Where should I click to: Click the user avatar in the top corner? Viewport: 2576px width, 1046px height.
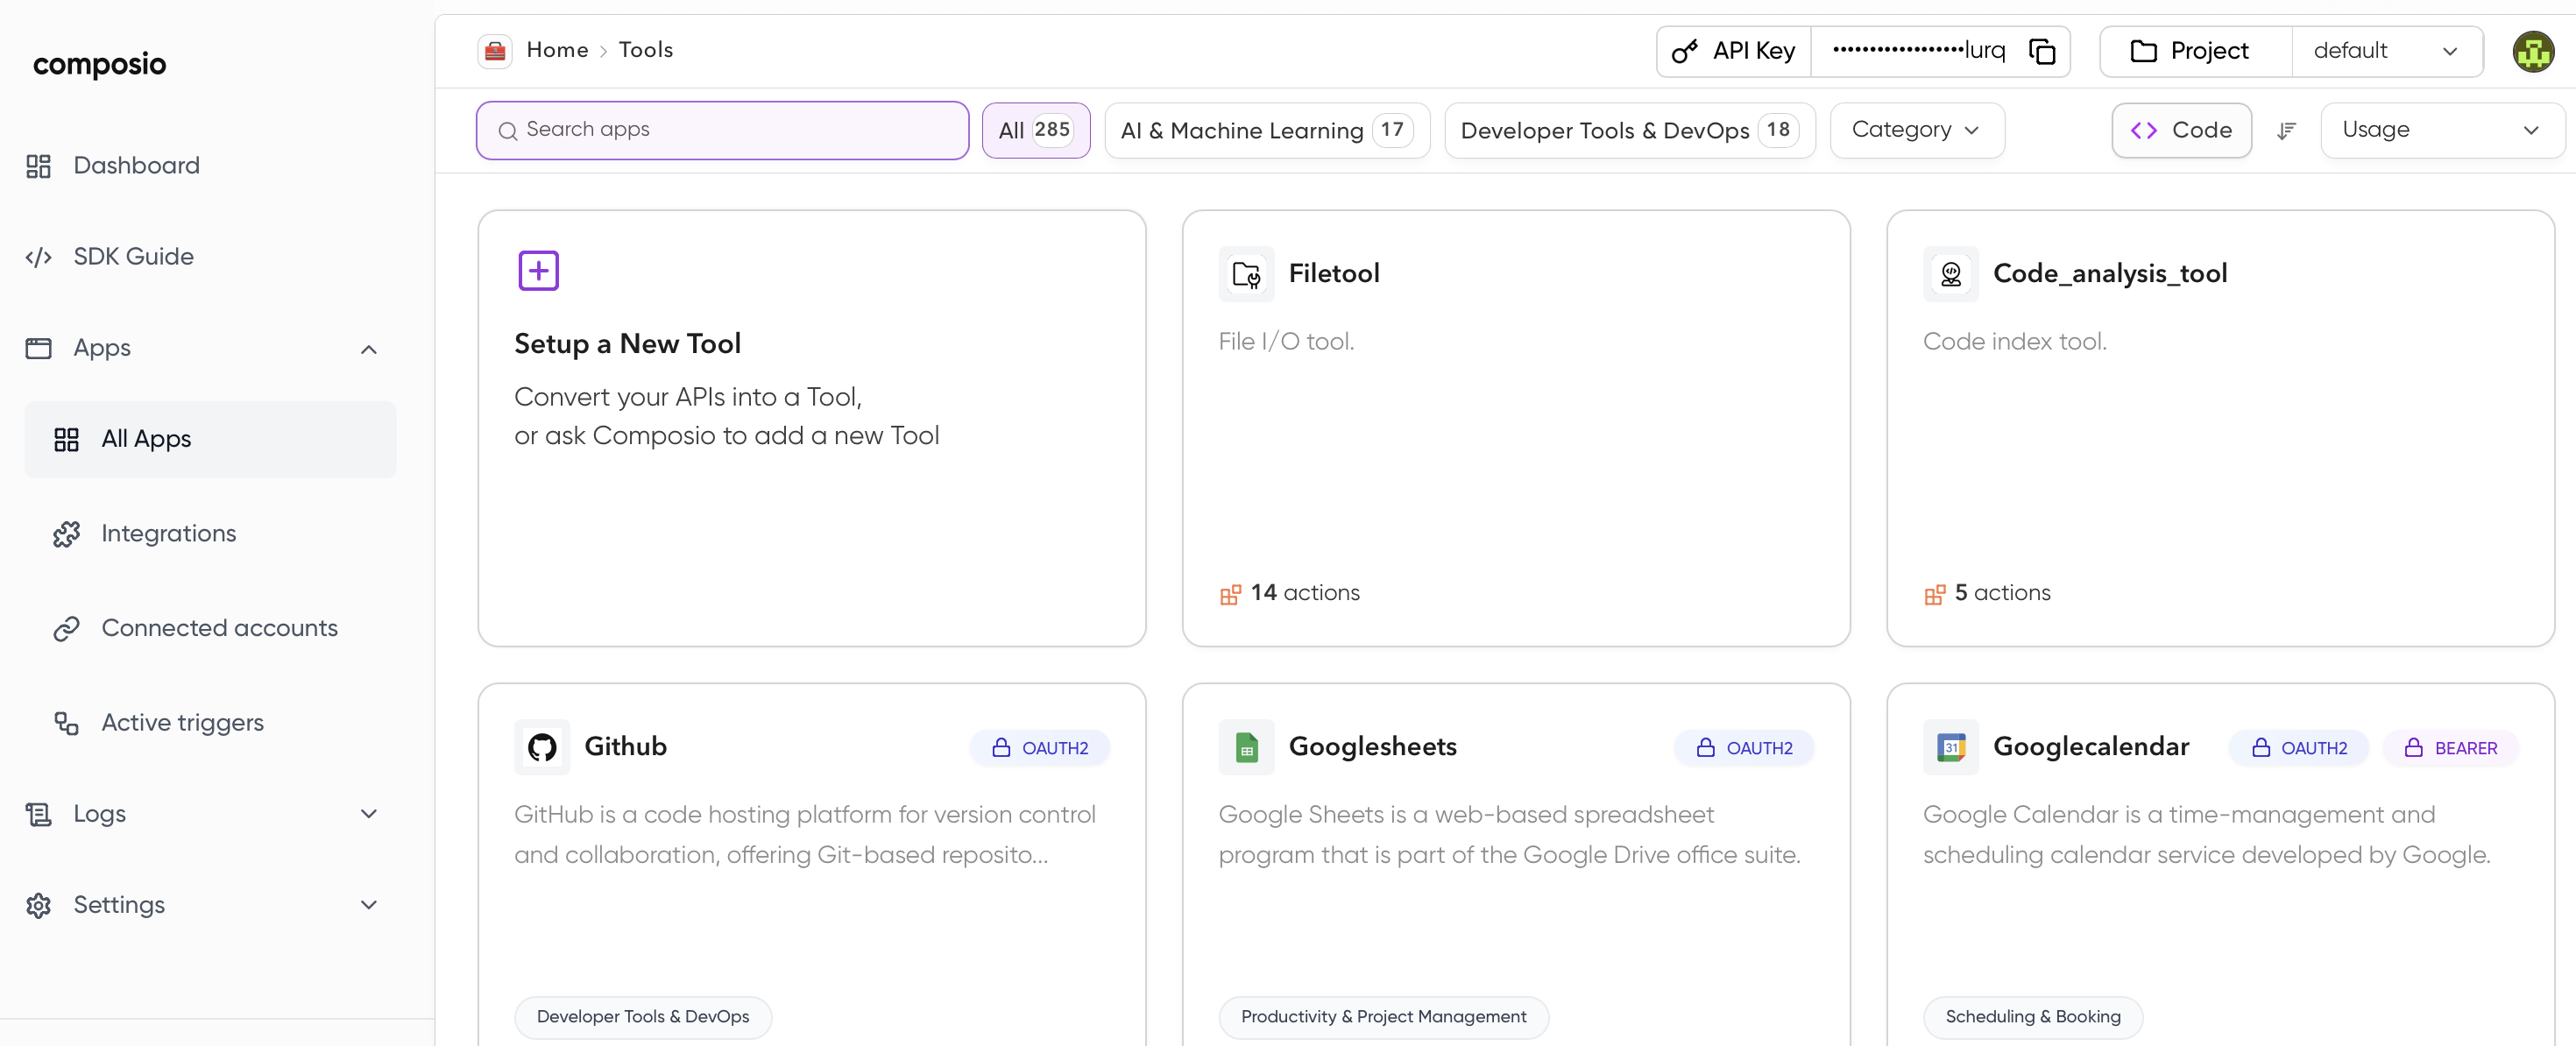2533,51
